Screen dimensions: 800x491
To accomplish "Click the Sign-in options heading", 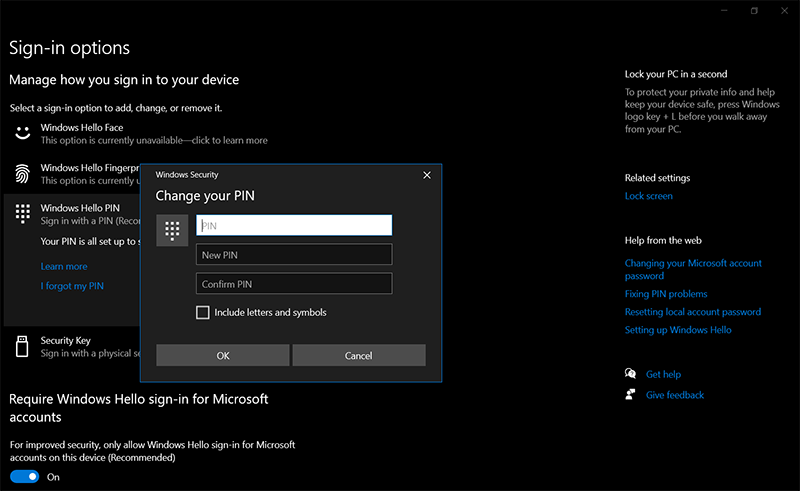I will click(x=69, y=48).
